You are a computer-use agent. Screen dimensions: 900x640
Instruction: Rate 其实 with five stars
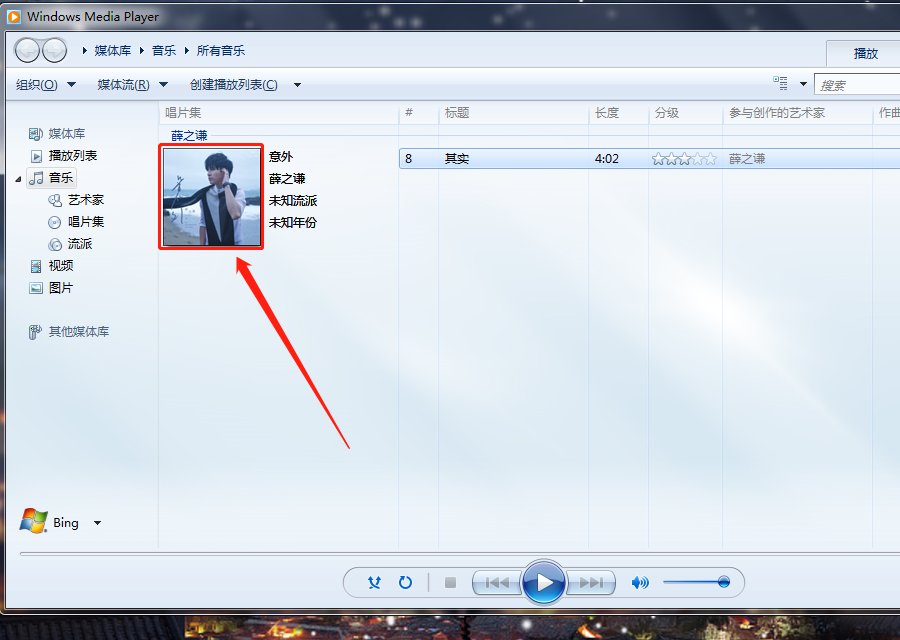(x=710, y=157)
